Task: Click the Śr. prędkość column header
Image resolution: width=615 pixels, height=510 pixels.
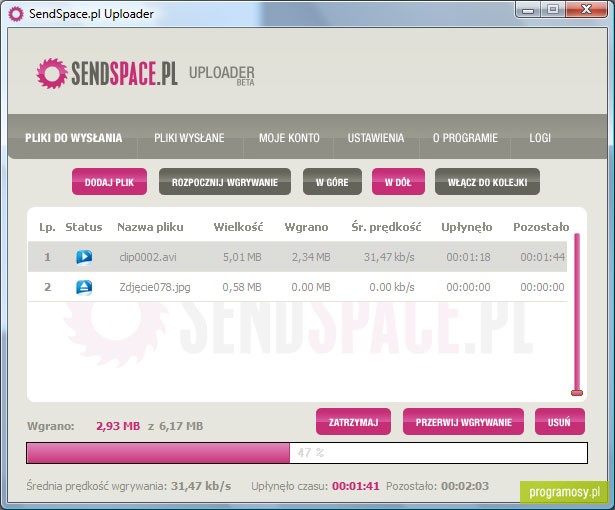Action: point(386,227)
